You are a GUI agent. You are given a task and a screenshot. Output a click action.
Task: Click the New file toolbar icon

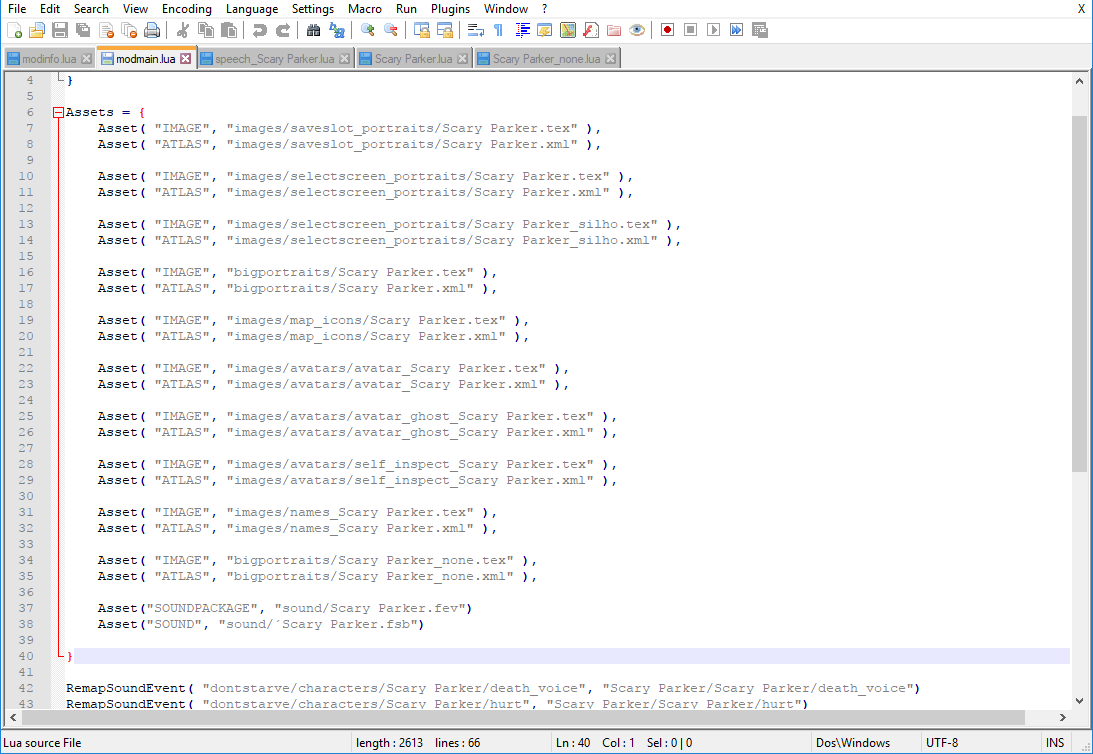coord(14,30)
